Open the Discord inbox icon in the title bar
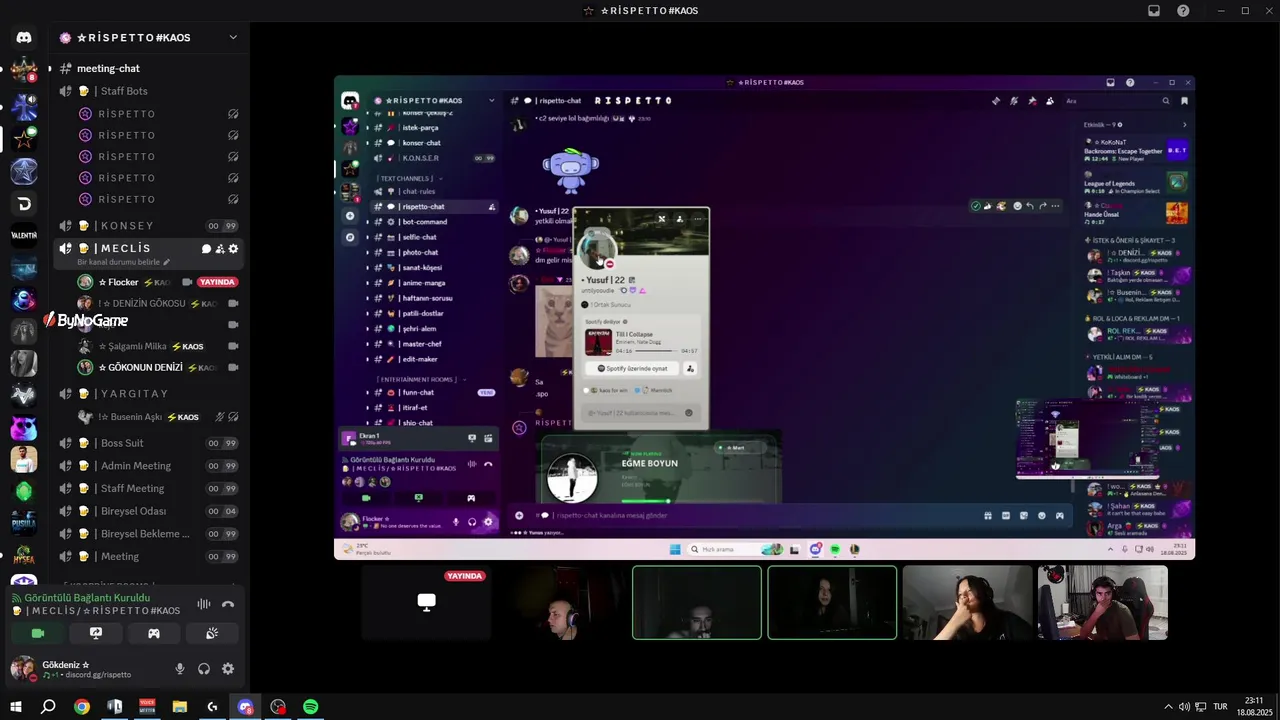 1154,11
